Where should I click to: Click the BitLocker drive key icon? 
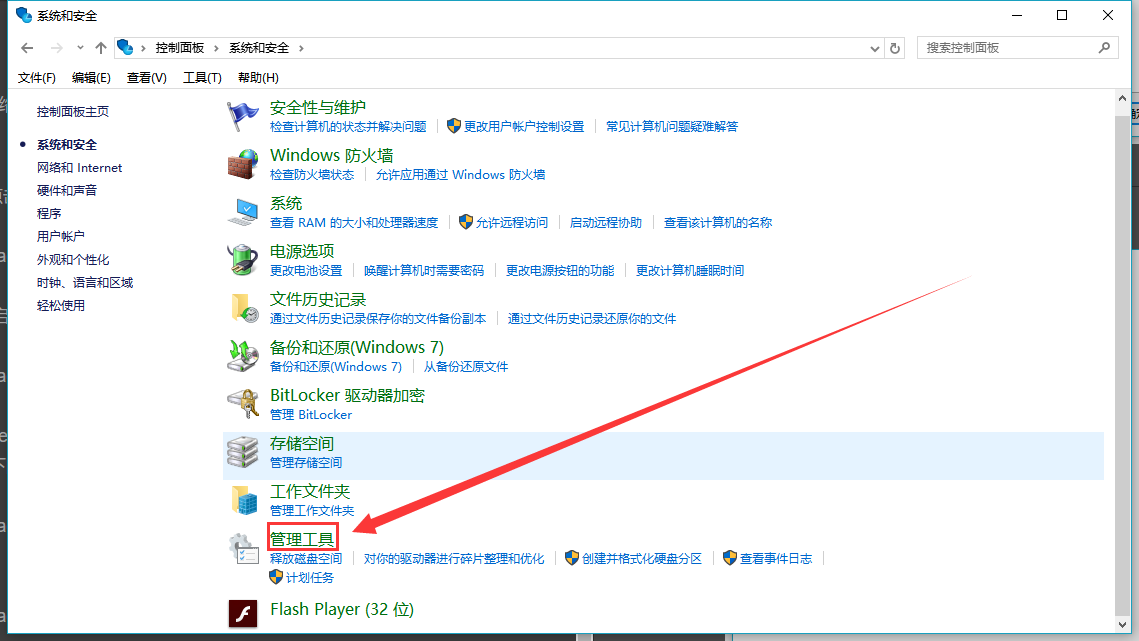click(242, 404)
